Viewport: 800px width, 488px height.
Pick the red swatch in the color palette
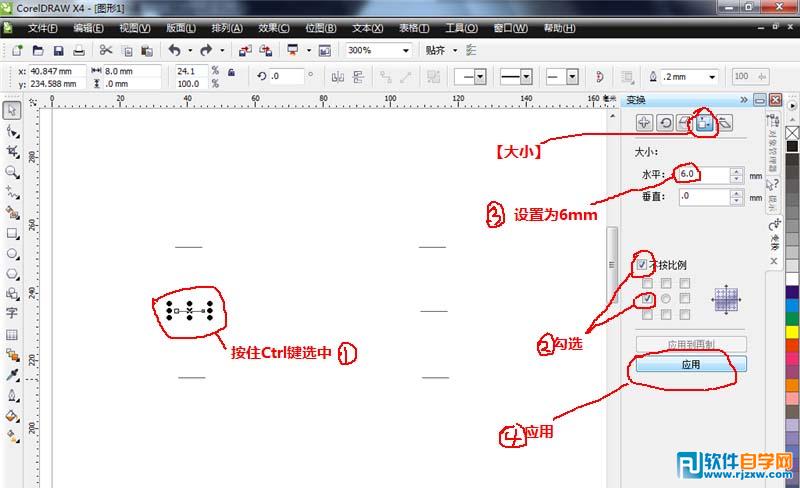click(793, 345)
